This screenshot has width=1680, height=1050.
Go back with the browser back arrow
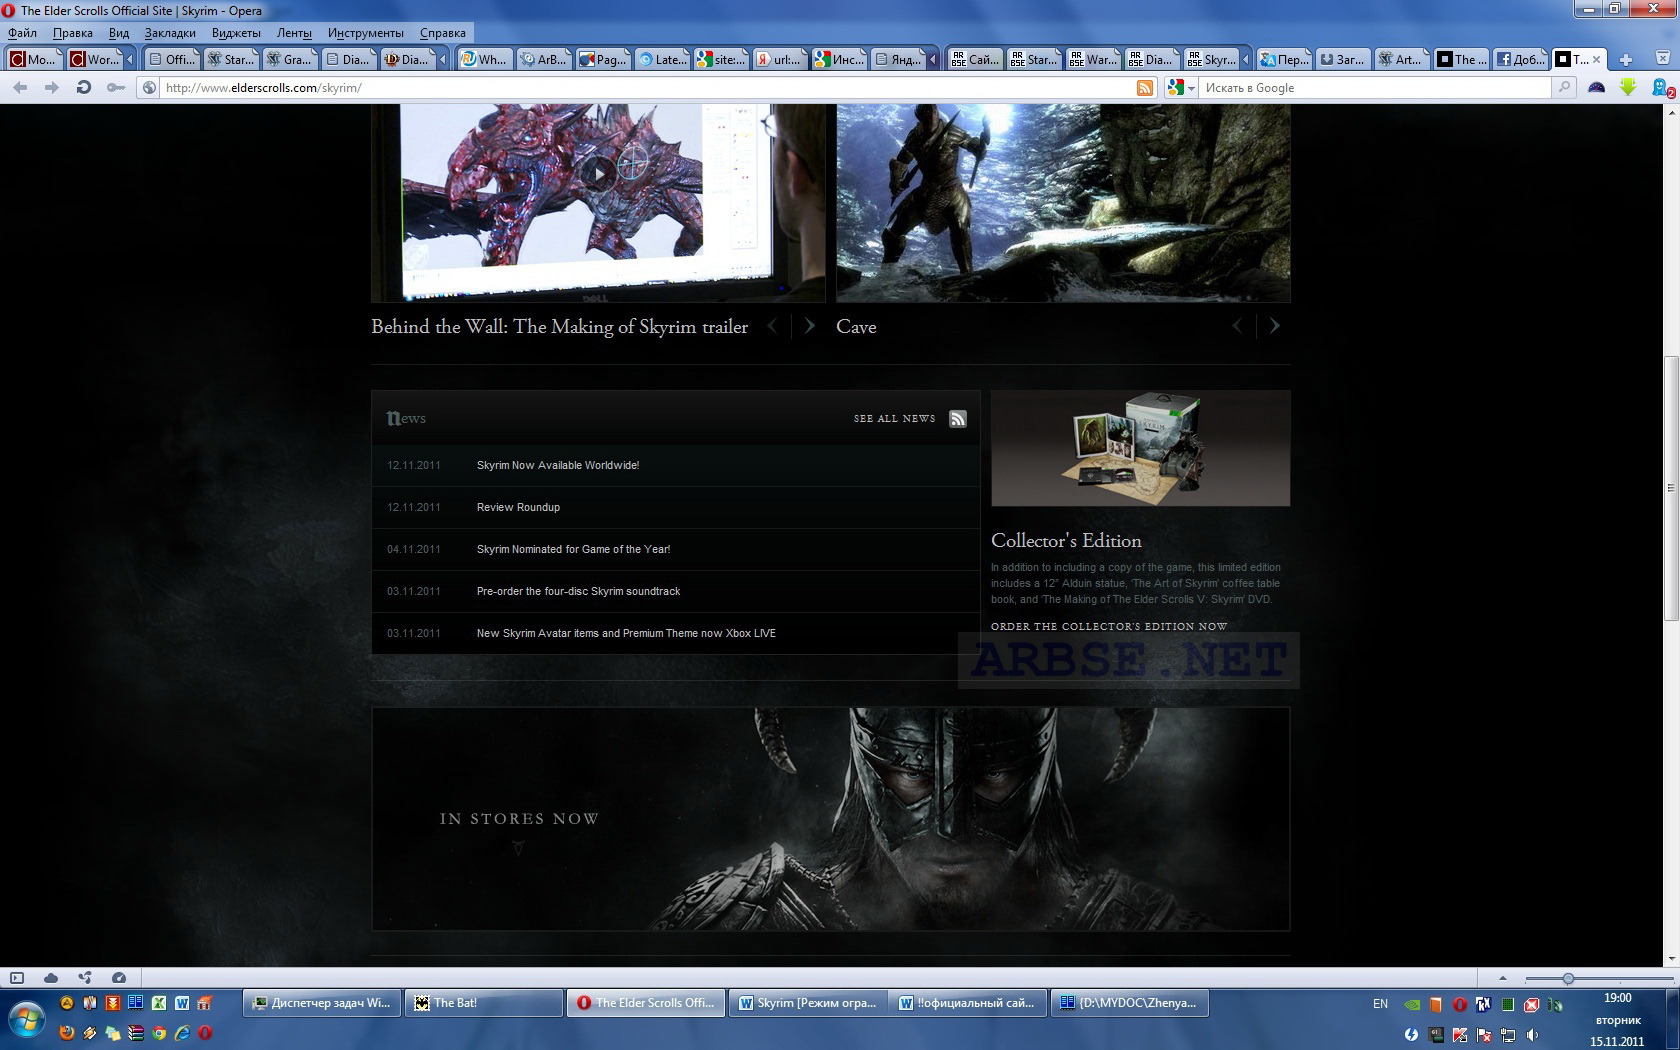click(x=20, y=88)
